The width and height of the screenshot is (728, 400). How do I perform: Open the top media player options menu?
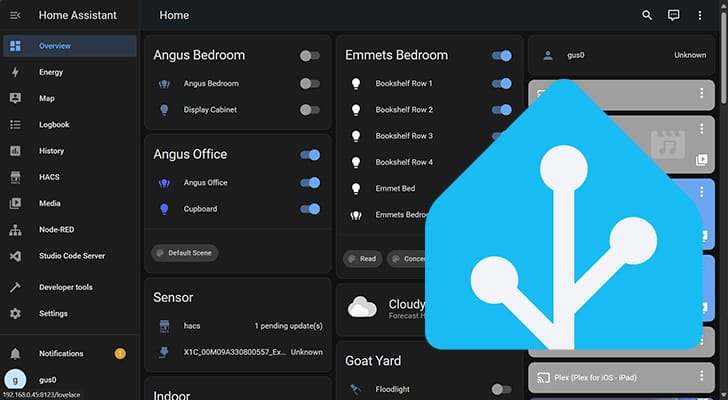702,93
